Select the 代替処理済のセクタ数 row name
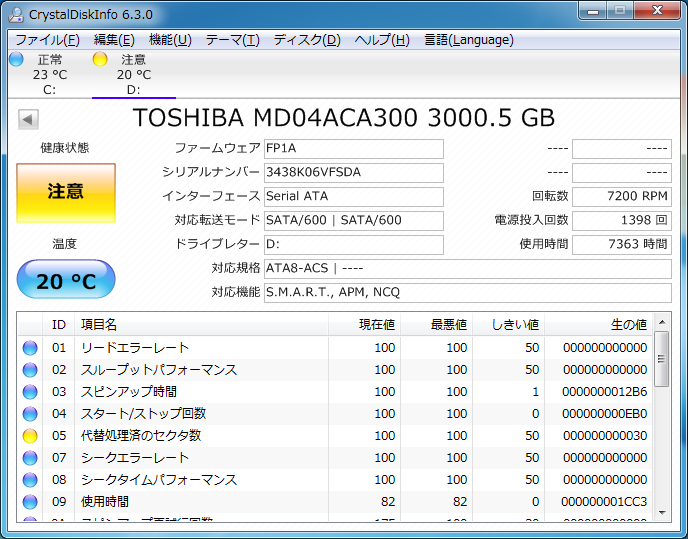688x539 pixels. point(141,436)
